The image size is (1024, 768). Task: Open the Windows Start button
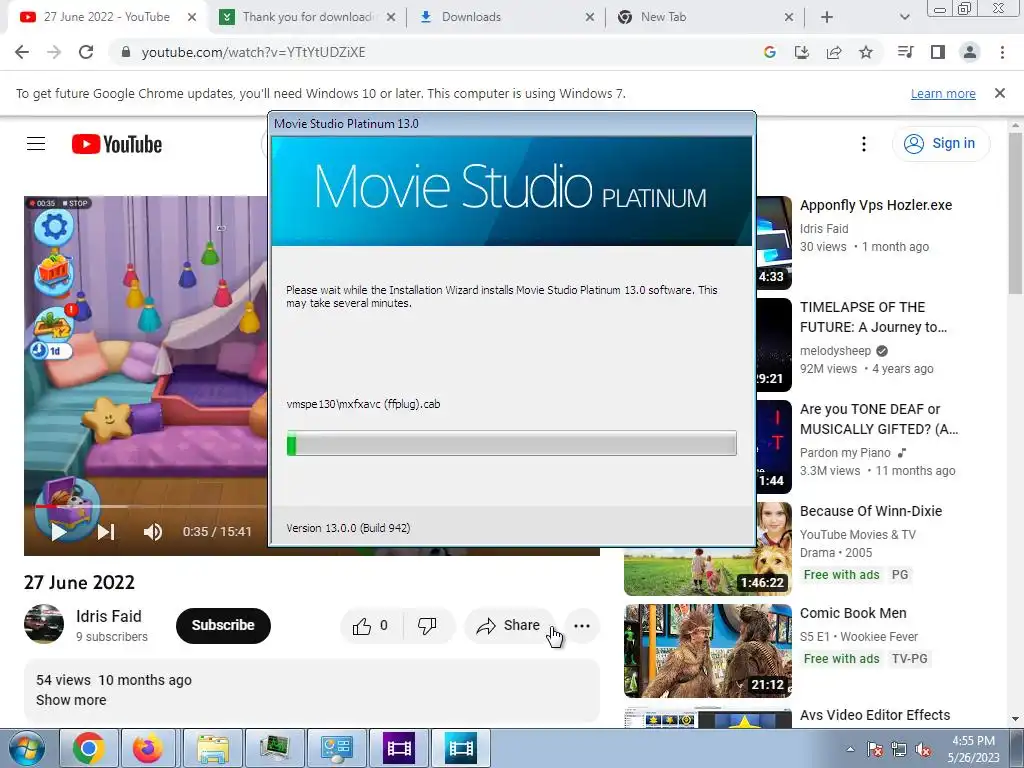tap(26, 748)
